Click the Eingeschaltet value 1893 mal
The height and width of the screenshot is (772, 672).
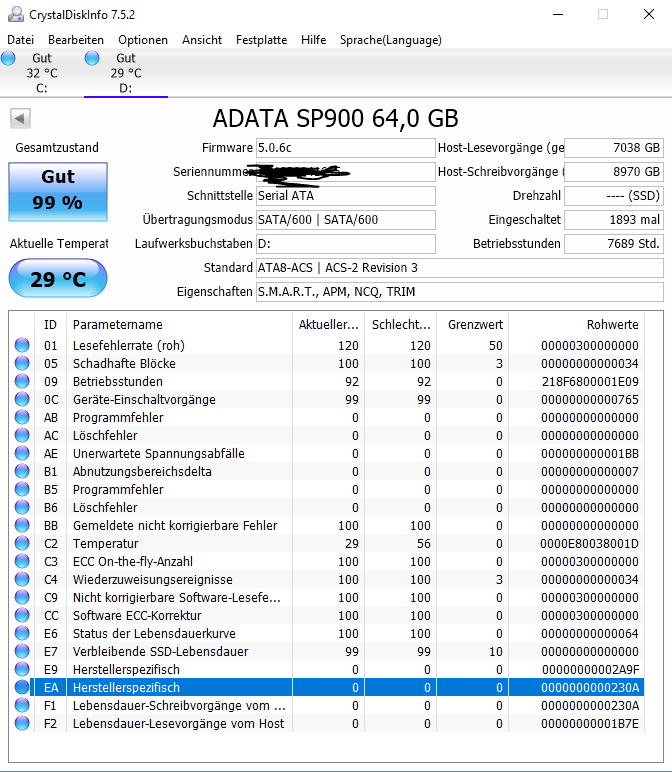tap(614, 220)
